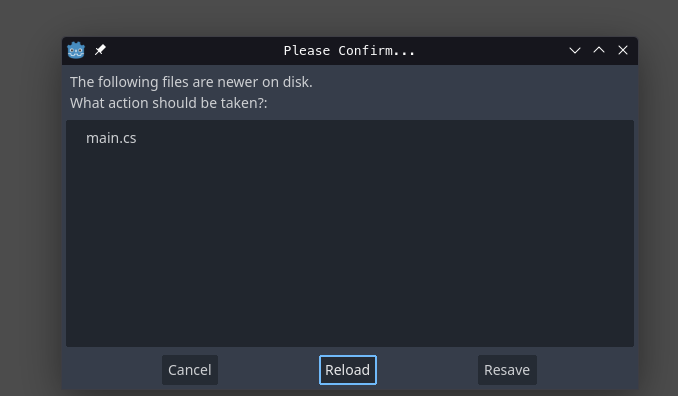Click the Godot robot logo icon

pos(76,50)
